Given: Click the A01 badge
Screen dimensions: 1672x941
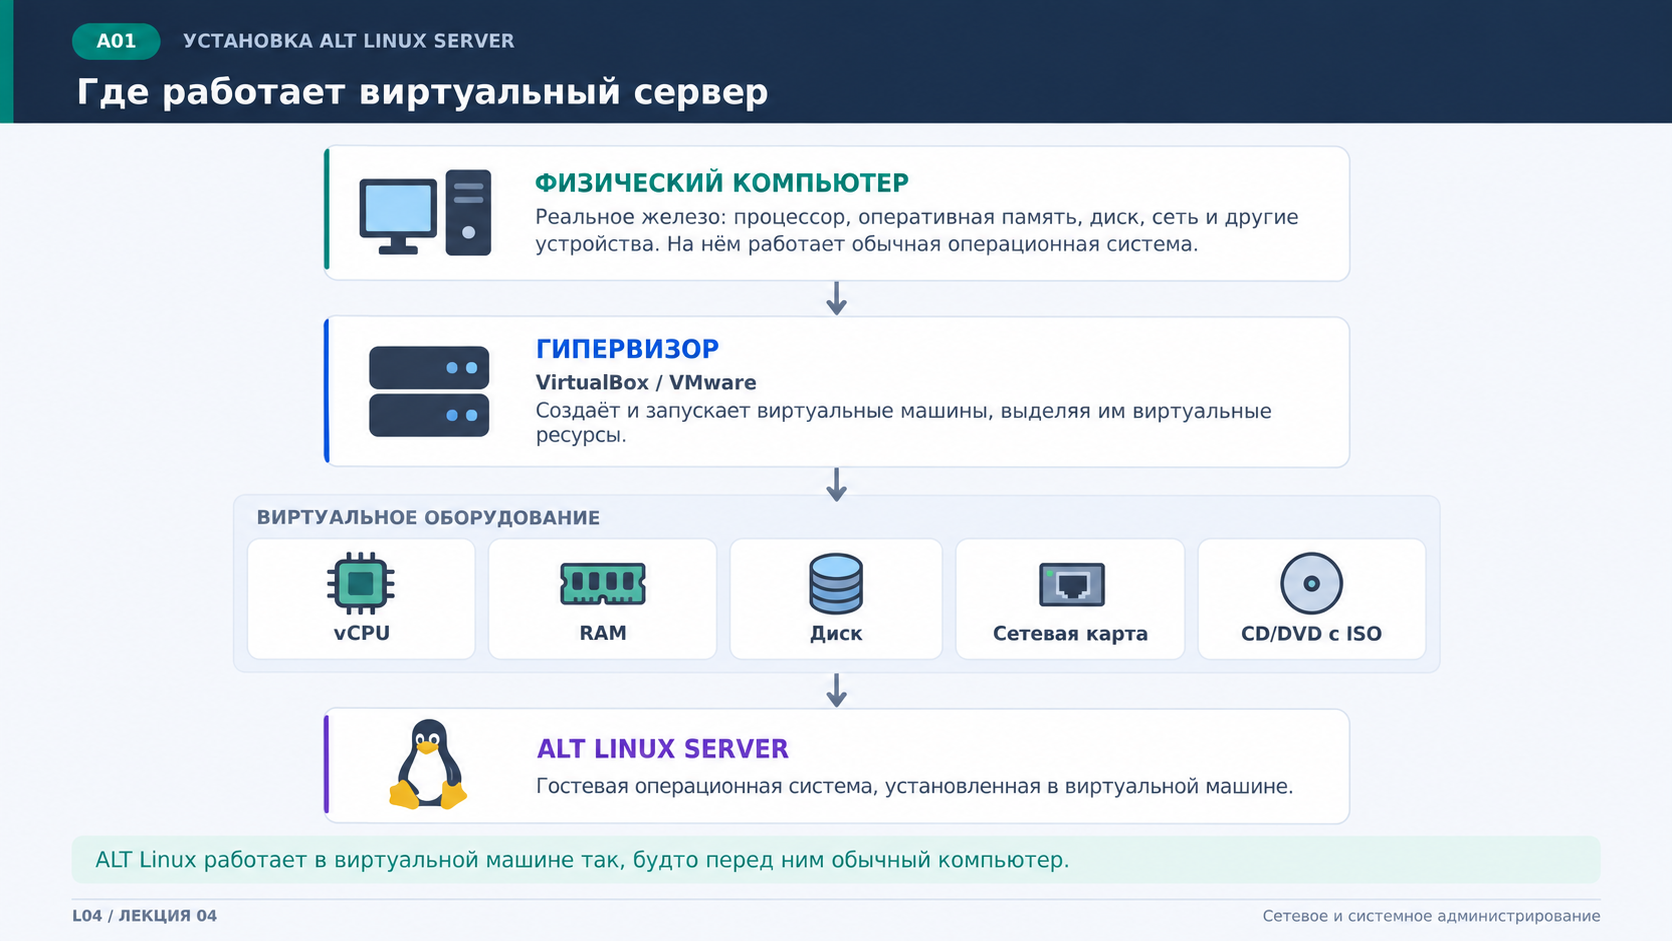Looking at the screenshot, I should pyautogui.click(x=116, y=41).
